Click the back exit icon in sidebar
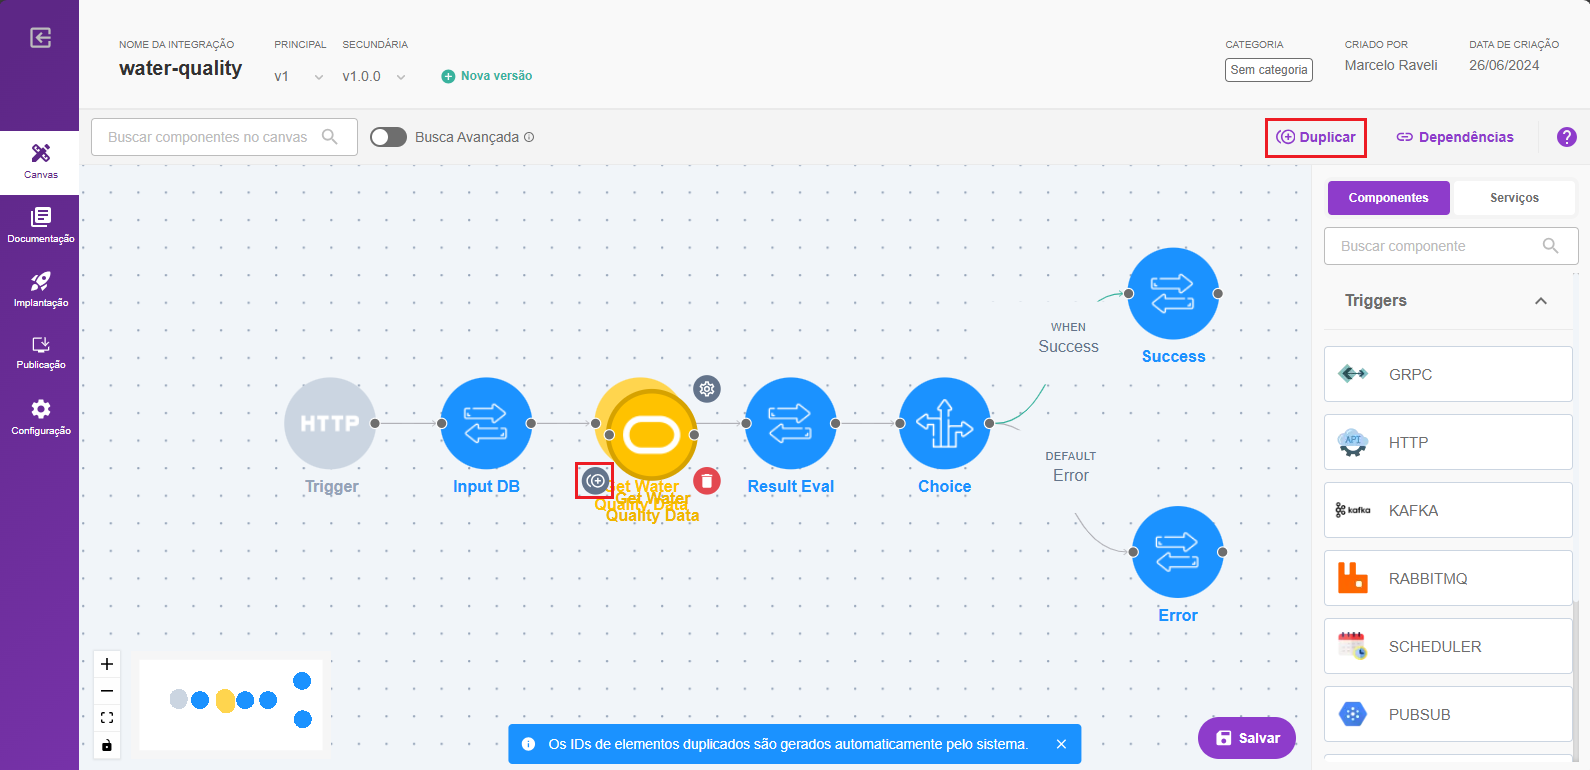Image resolution: width=1590 pixels, height=770 pixels. click(x=40, y=38)
